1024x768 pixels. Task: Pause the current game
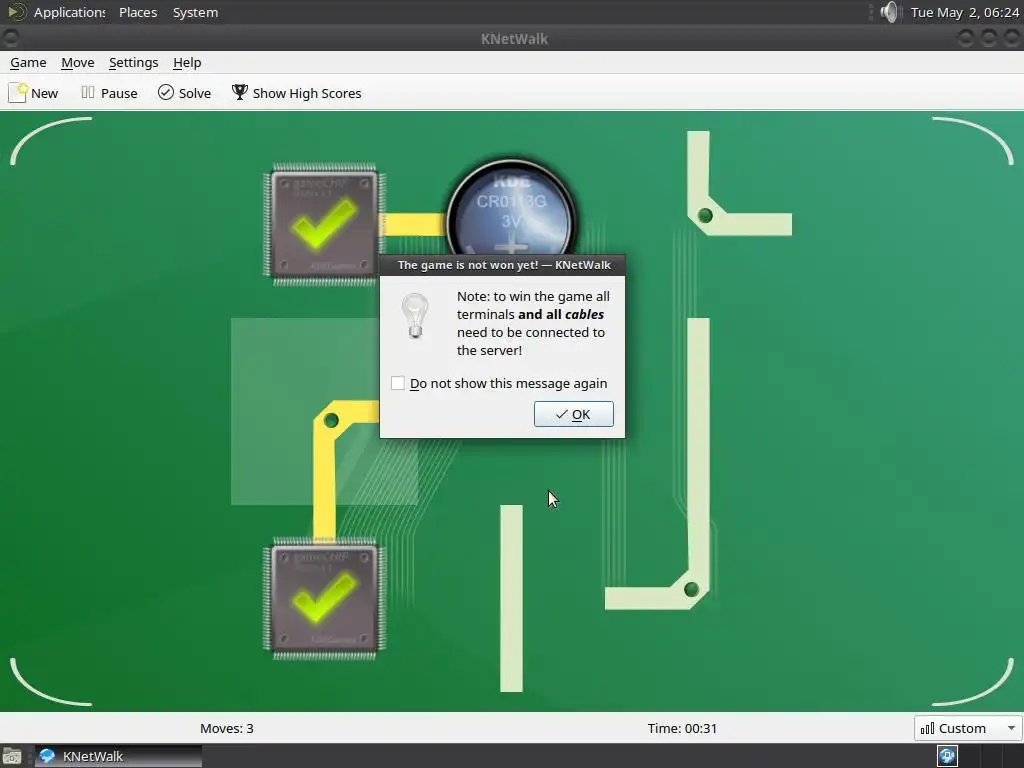tap(109, 93)
